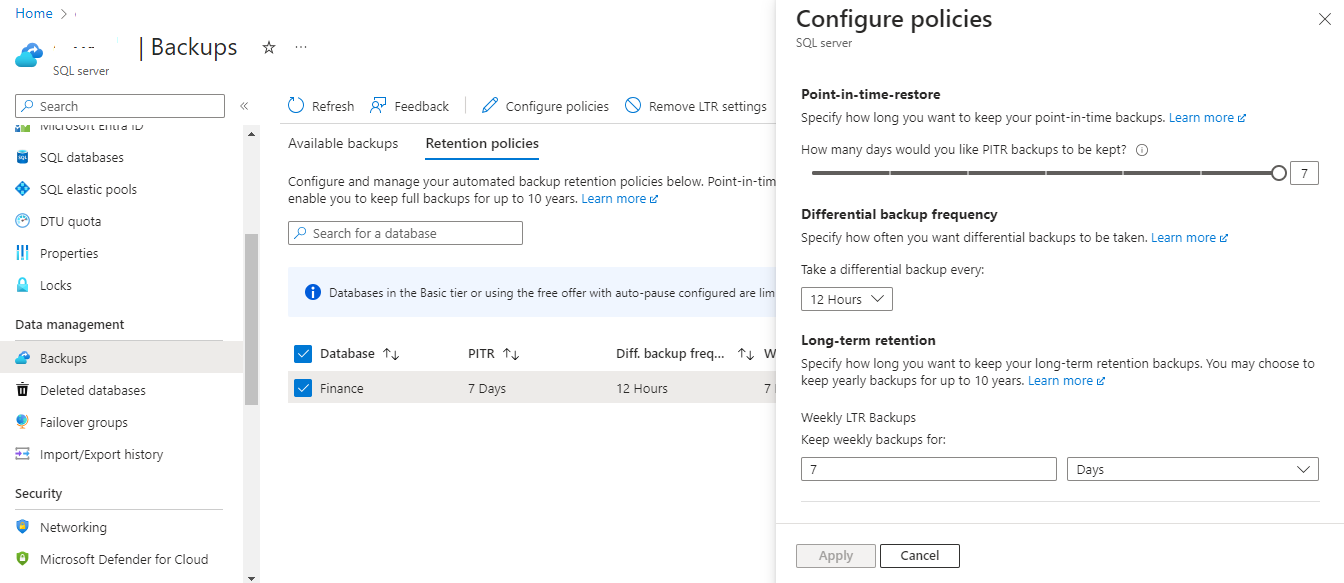Sort by the PITR column arrows
Viewport: 1344px width, 583px height.
[x=511, y=354]
